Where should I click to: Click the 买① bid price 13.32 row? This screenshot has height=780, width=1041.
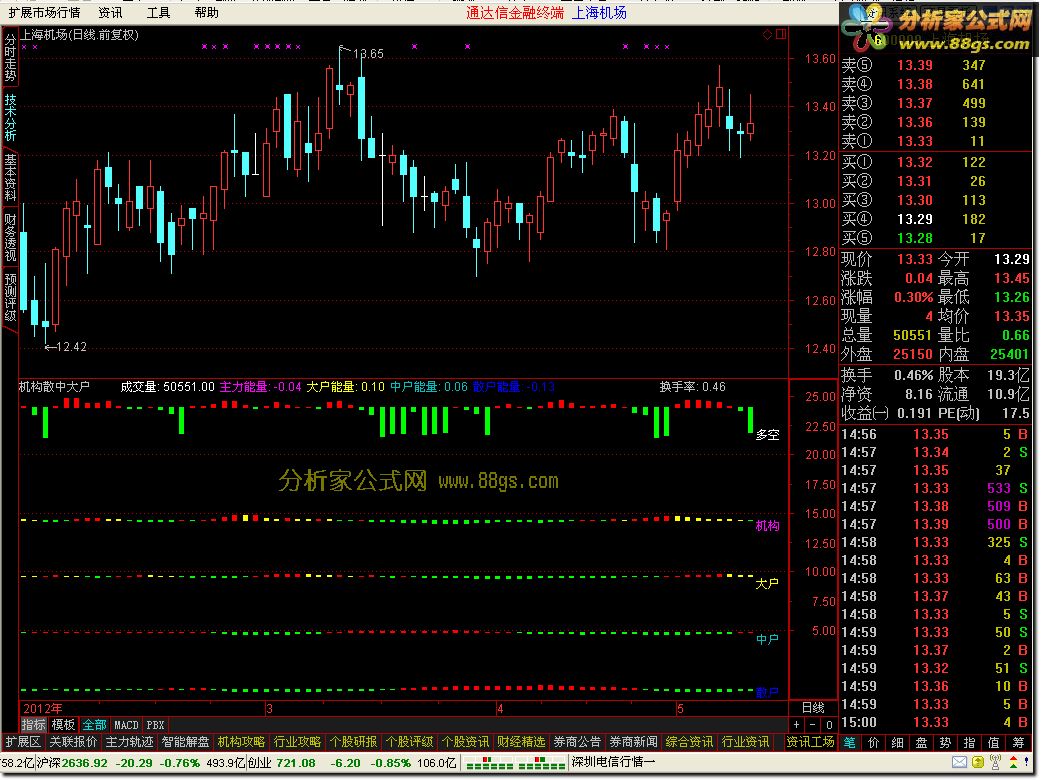(935, 162)
